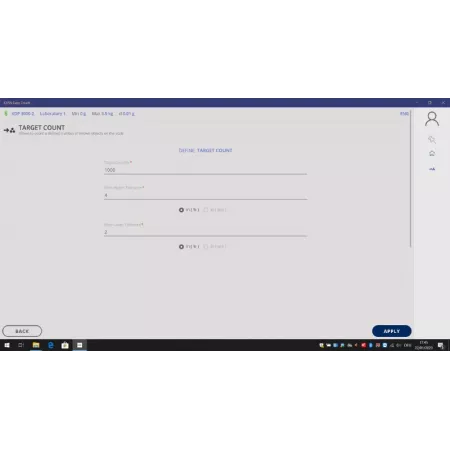Viewport: 450px width, 450px height.
Task: Click the upper tolerance field showing 4
Action: (205, 195)
